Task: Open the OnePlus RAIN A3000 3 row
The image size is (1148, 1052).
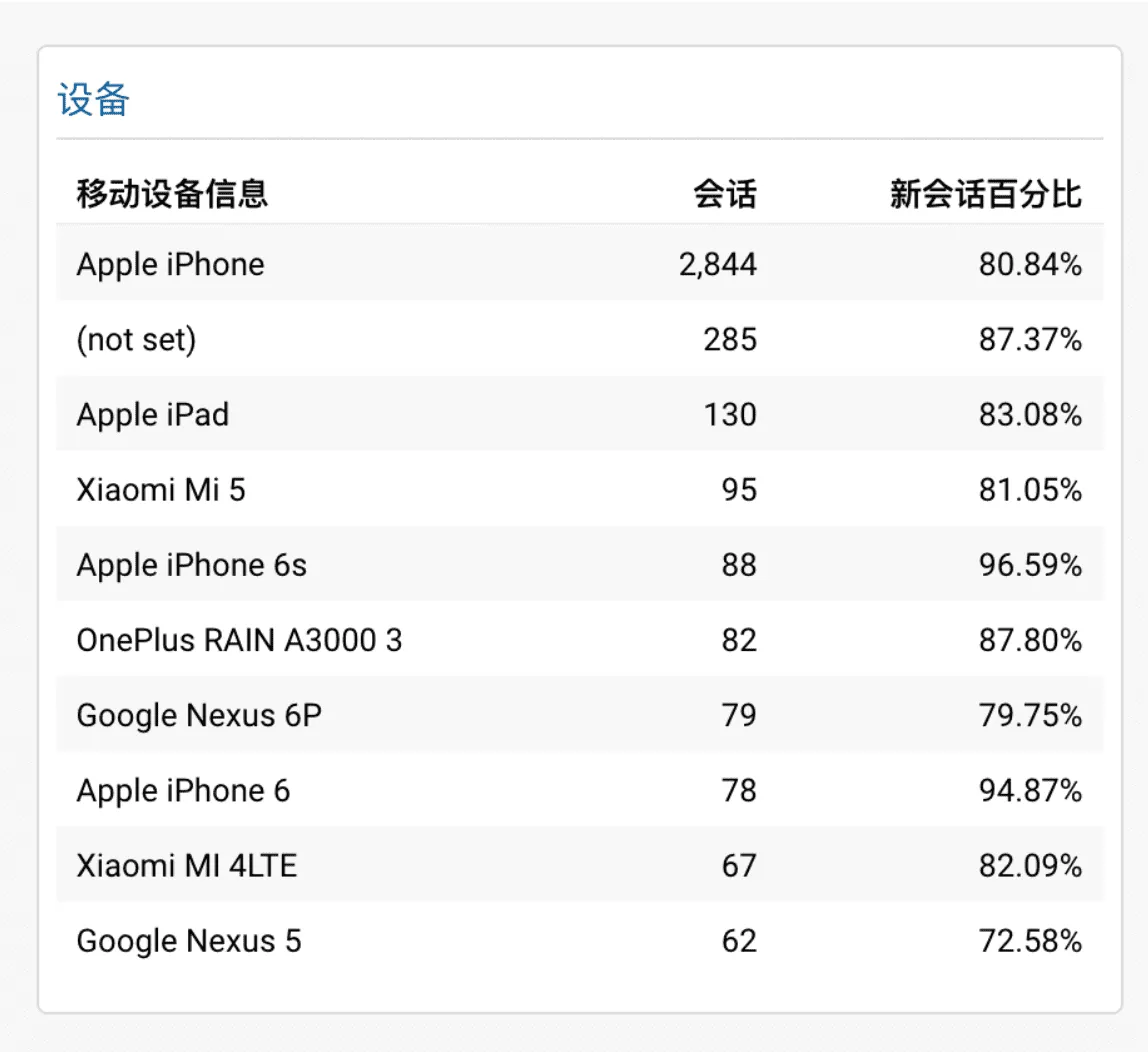Action: (x=240, y=640)
